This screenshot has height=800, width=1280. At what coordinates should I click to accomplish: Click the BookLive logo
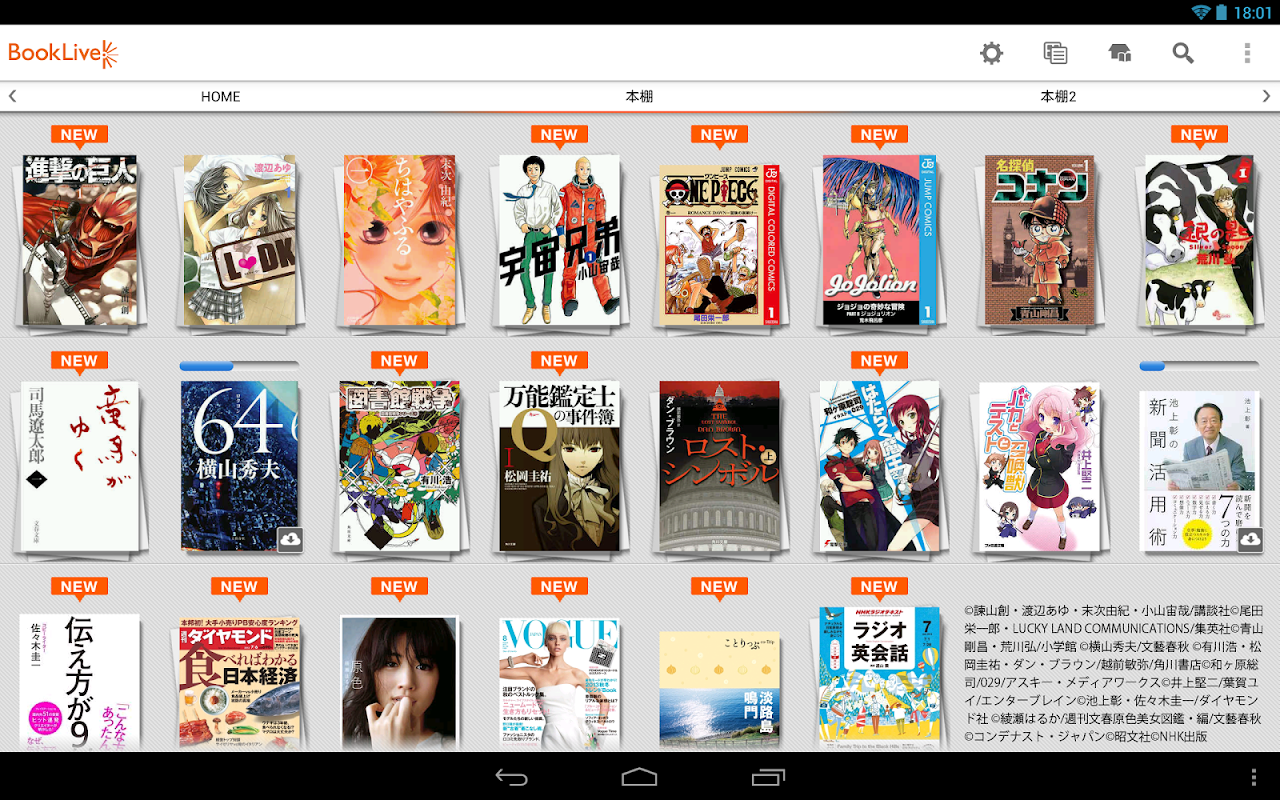(x=64, y=53)
